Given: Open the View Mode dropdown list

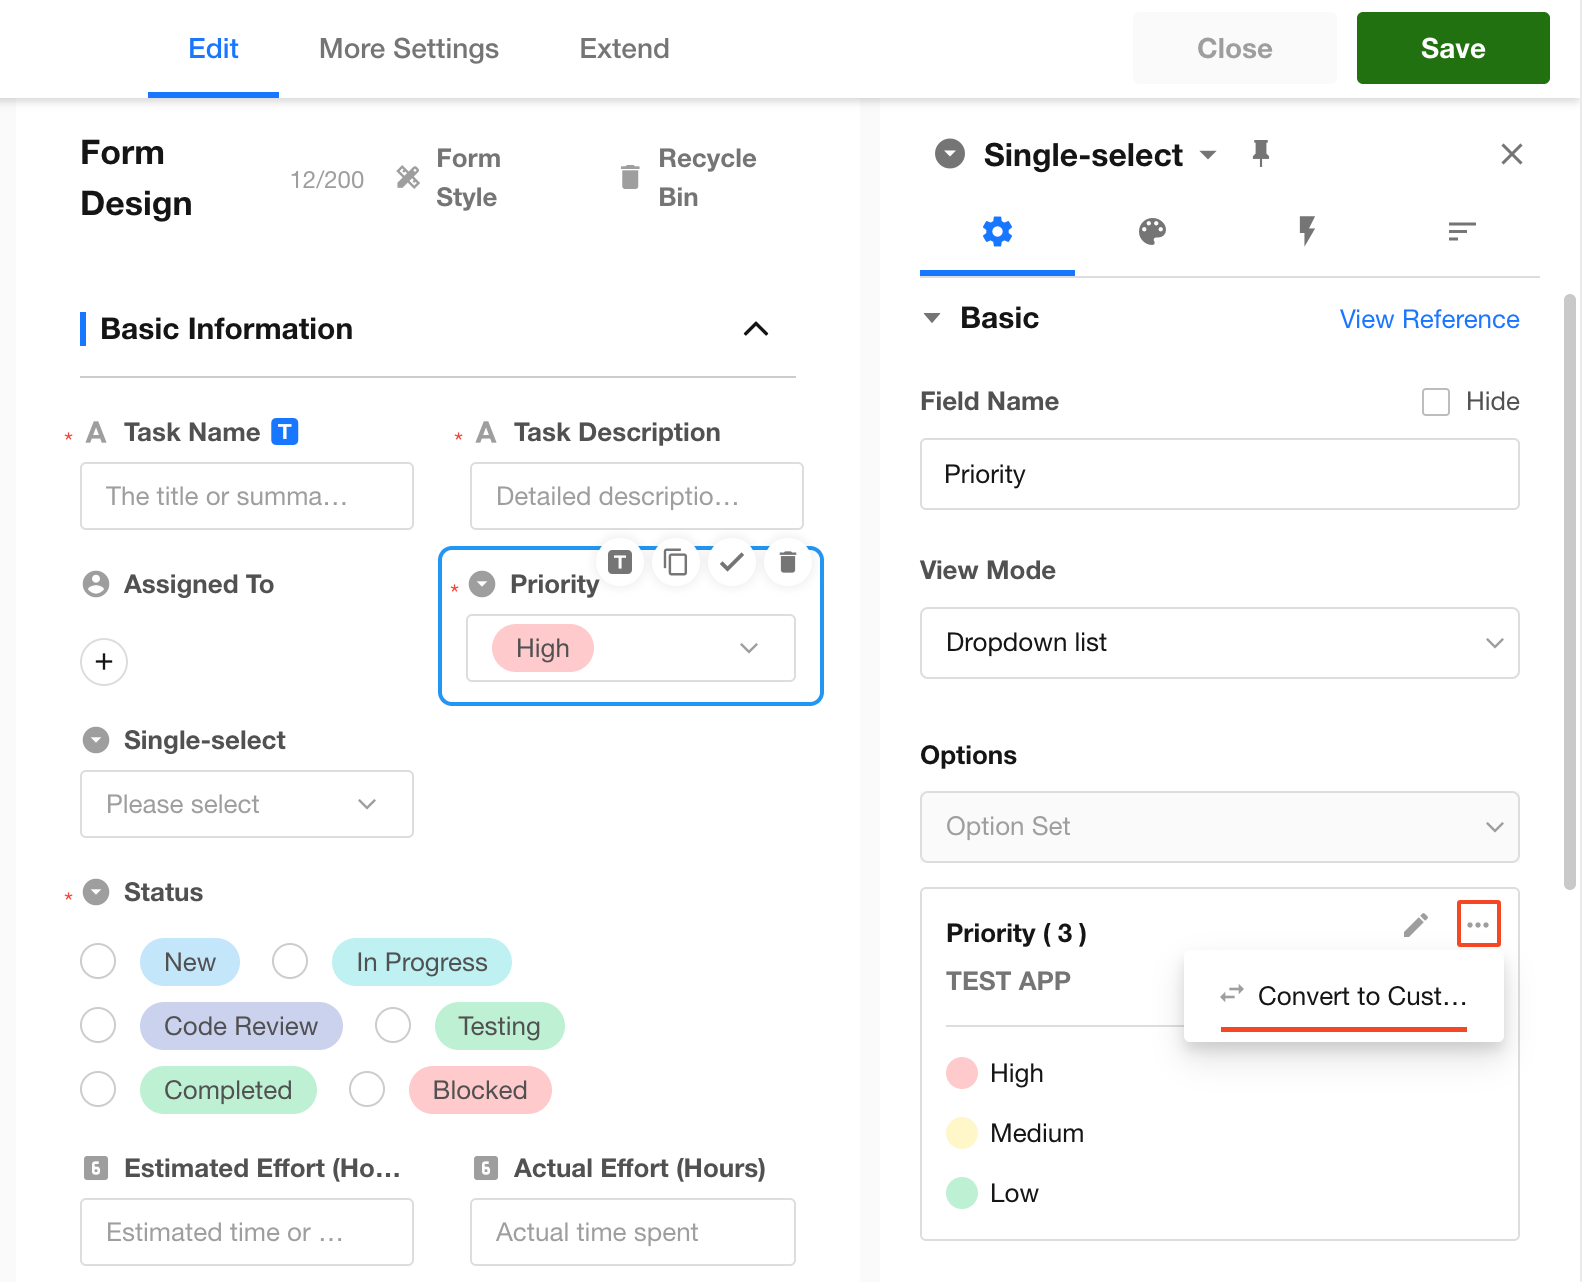Looking at the screenshot, I should 1219,643.
